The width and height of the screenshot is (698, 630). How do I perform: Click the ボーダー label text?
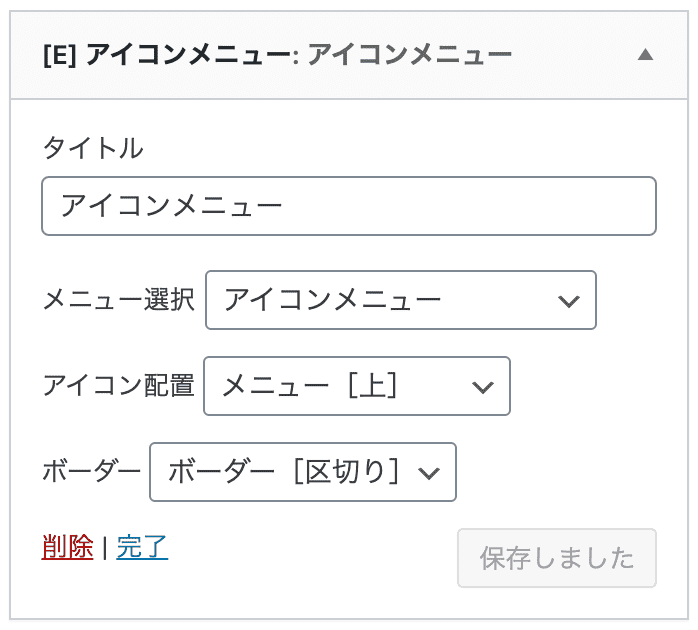point(92,471)
